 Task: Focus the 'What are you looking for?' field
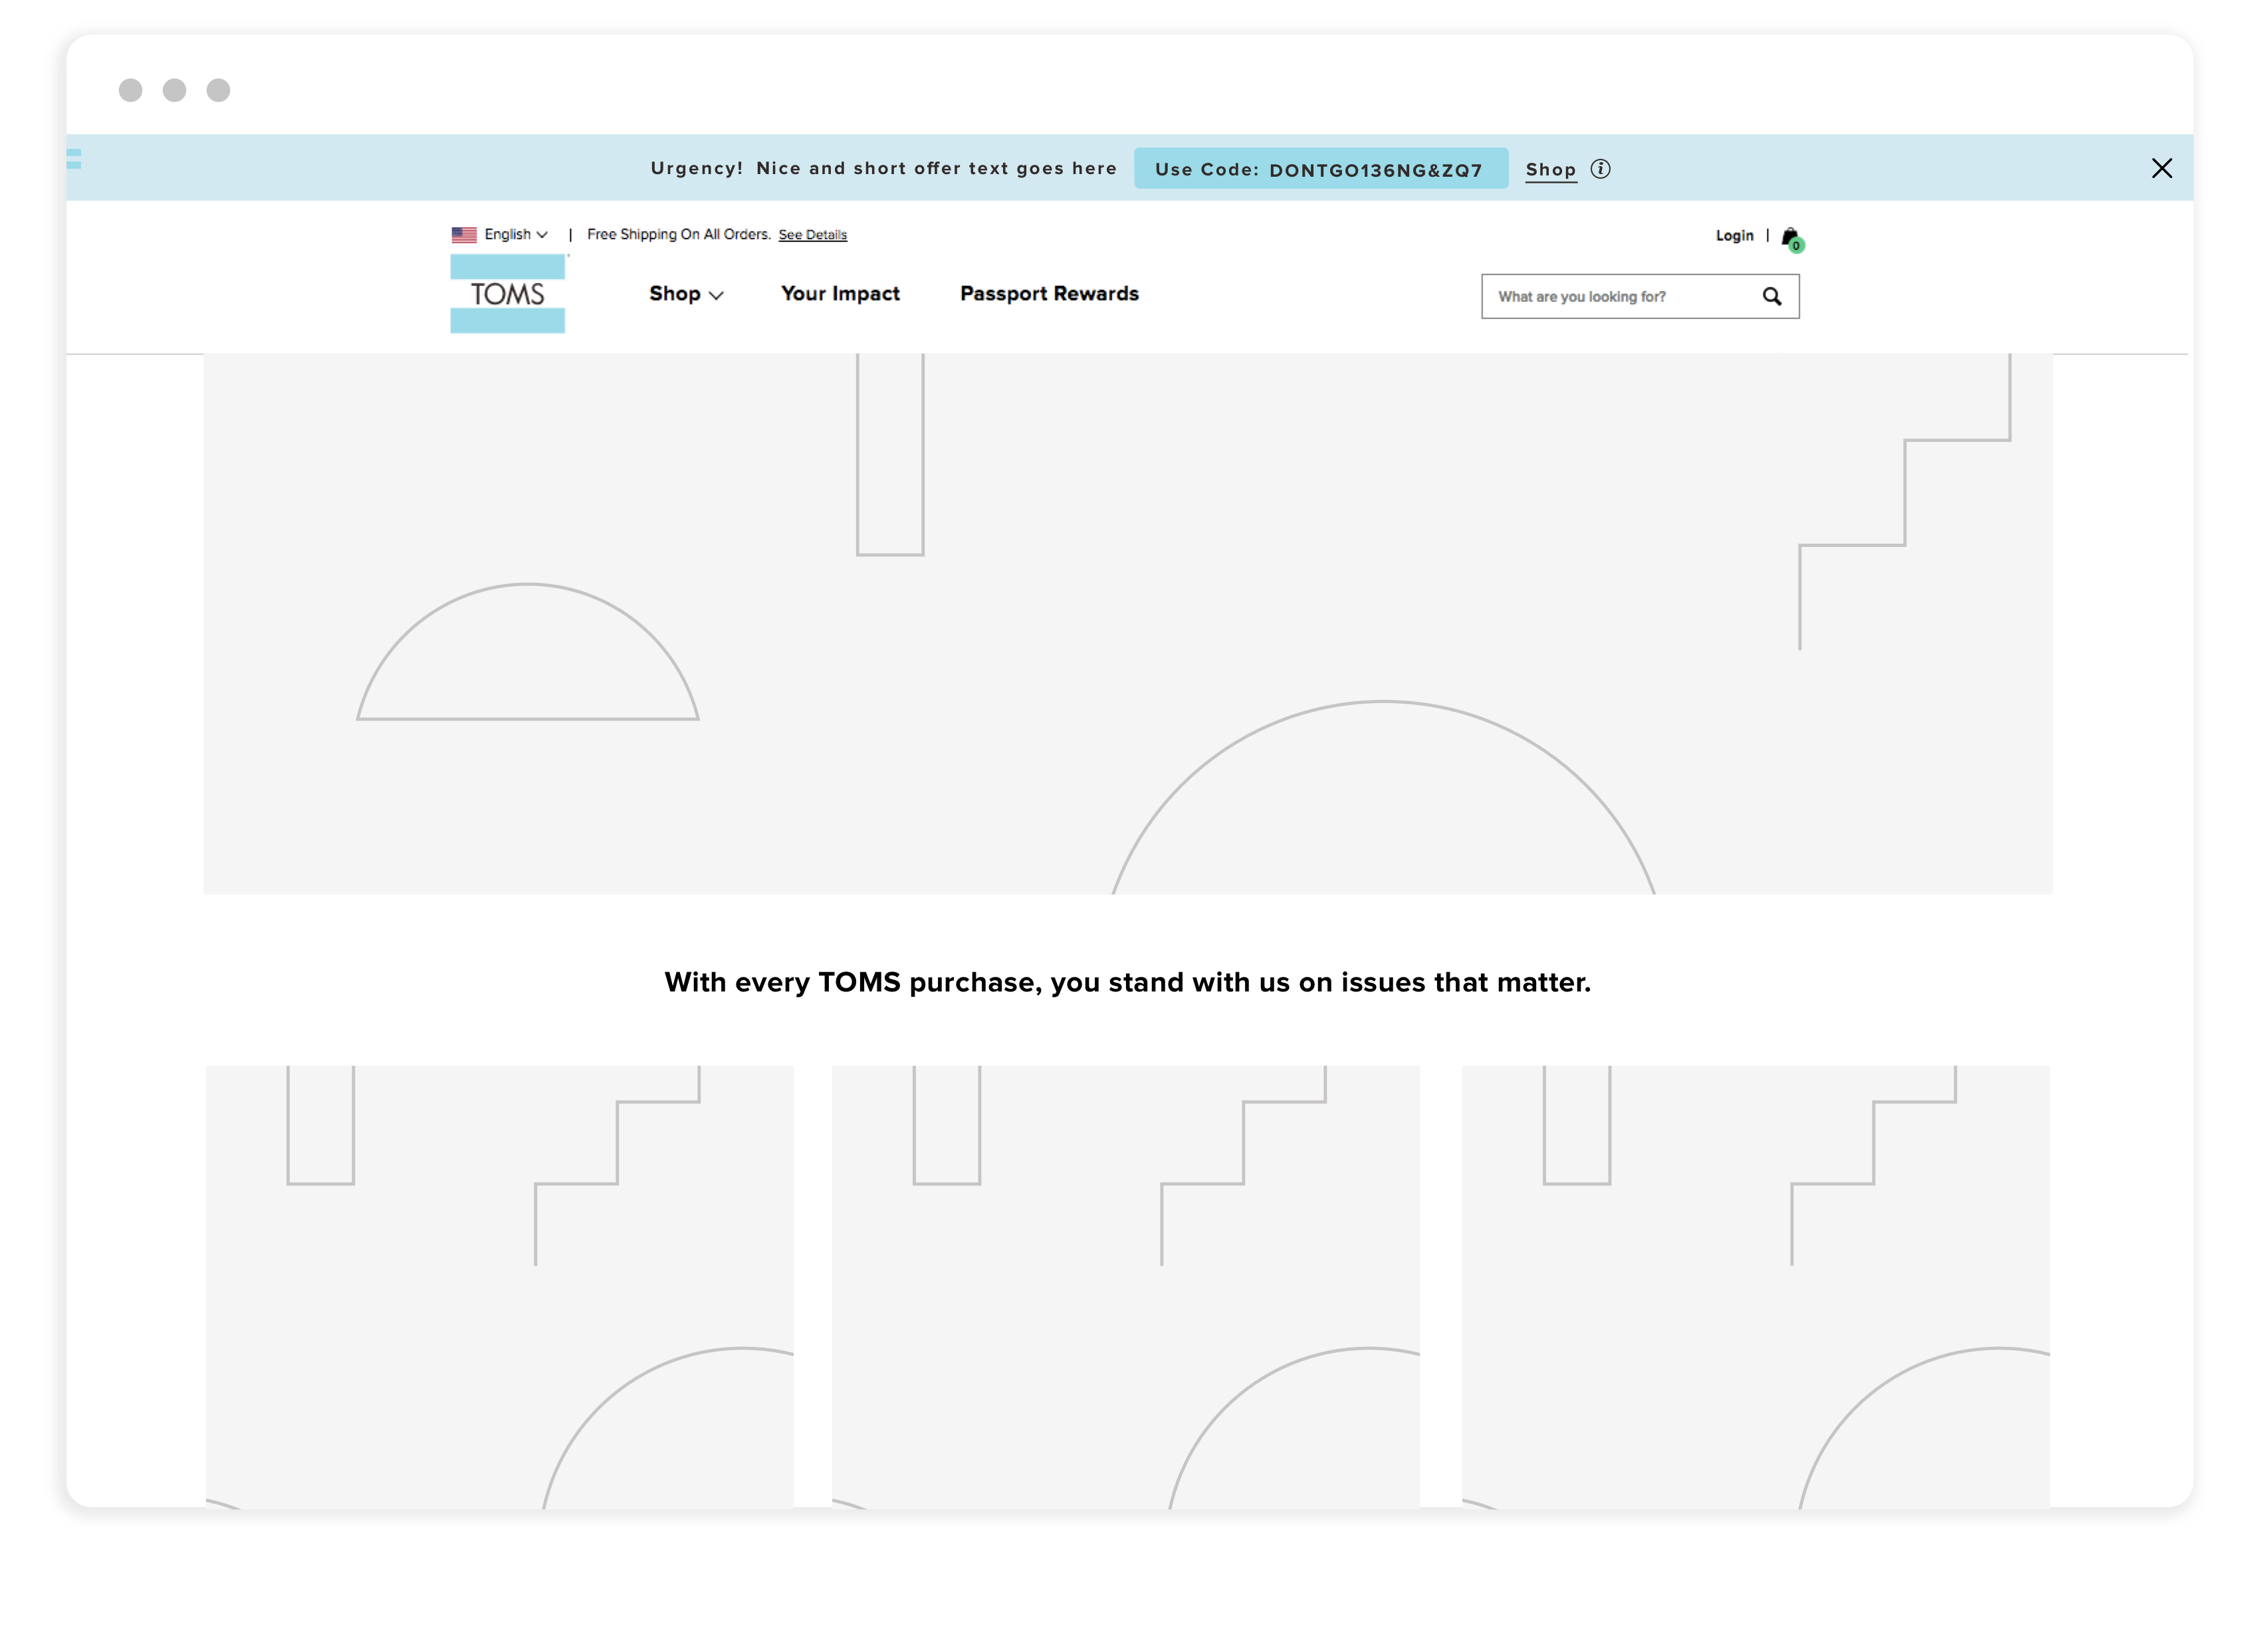click(x=1615, y=297)
